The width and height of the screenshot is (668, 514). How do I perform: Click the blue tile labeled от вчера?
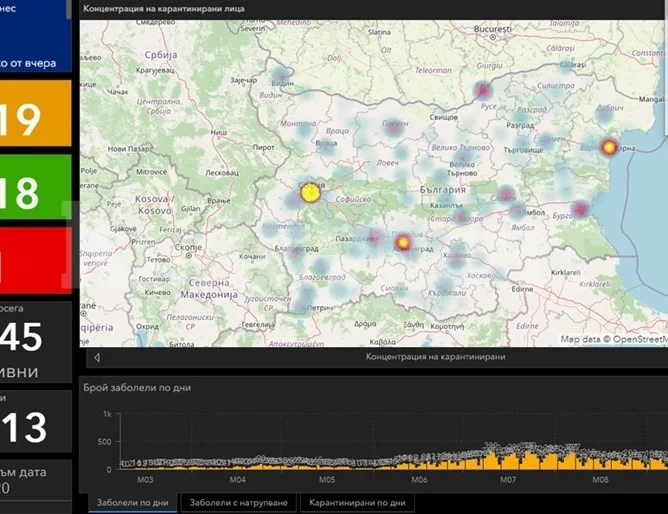(x=35, y=36)
